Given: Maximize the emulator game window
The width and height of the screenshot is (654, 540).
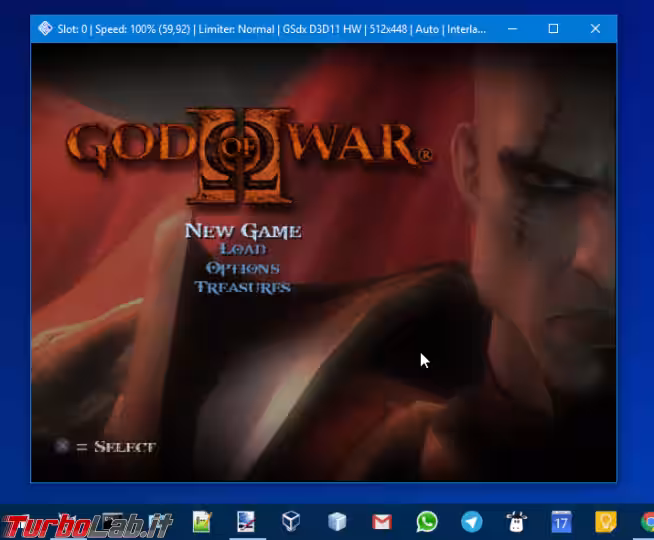Looking at the screenshot, I should coord(553,29).
